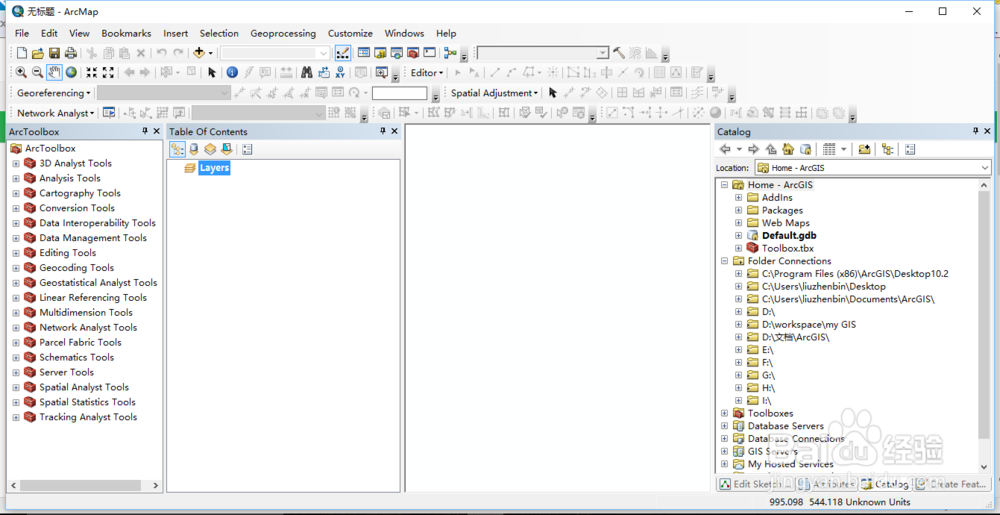Viewport: 1000px width, 515px height.
Task: Click the Add Data plus icon
Action: click(200, 53)
